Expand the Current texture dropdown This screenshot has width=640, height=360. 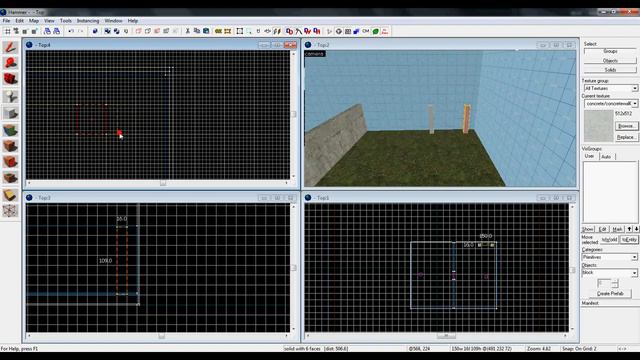point(635,104)
